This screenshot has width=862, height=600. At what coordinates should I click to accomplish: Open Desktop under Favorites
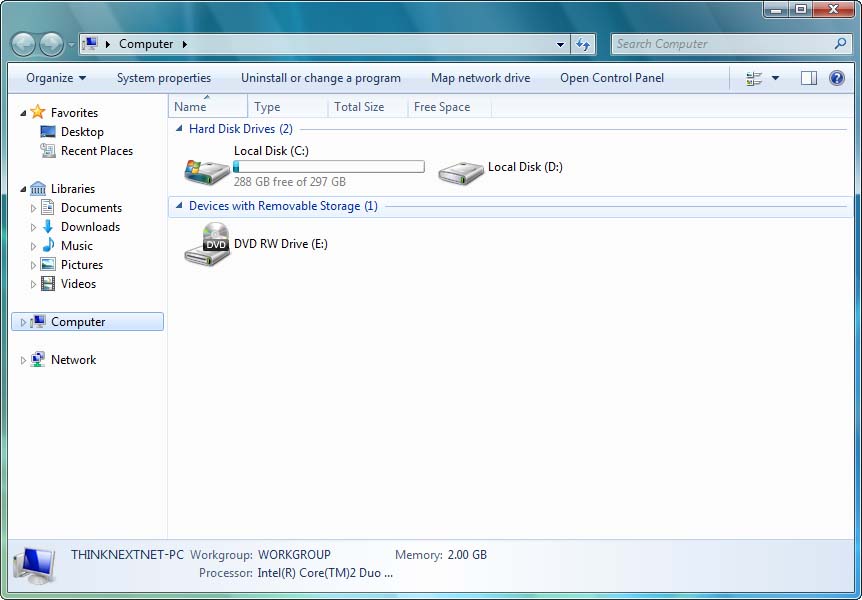click(x=82, y=132)
